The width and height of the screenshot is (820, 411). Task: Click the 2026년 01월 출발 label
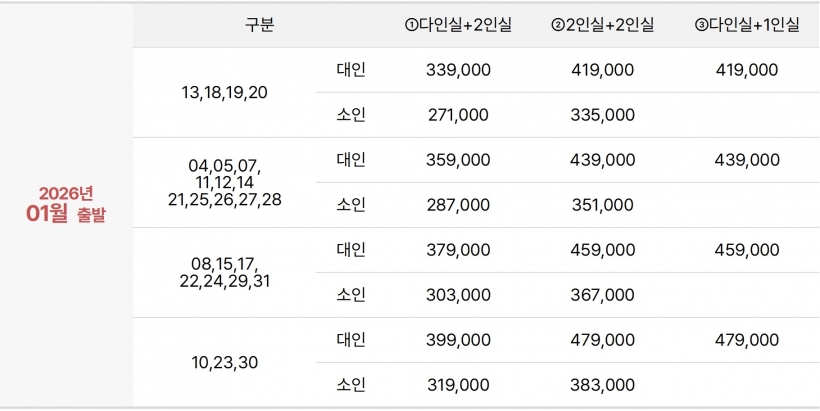(67, 204)
